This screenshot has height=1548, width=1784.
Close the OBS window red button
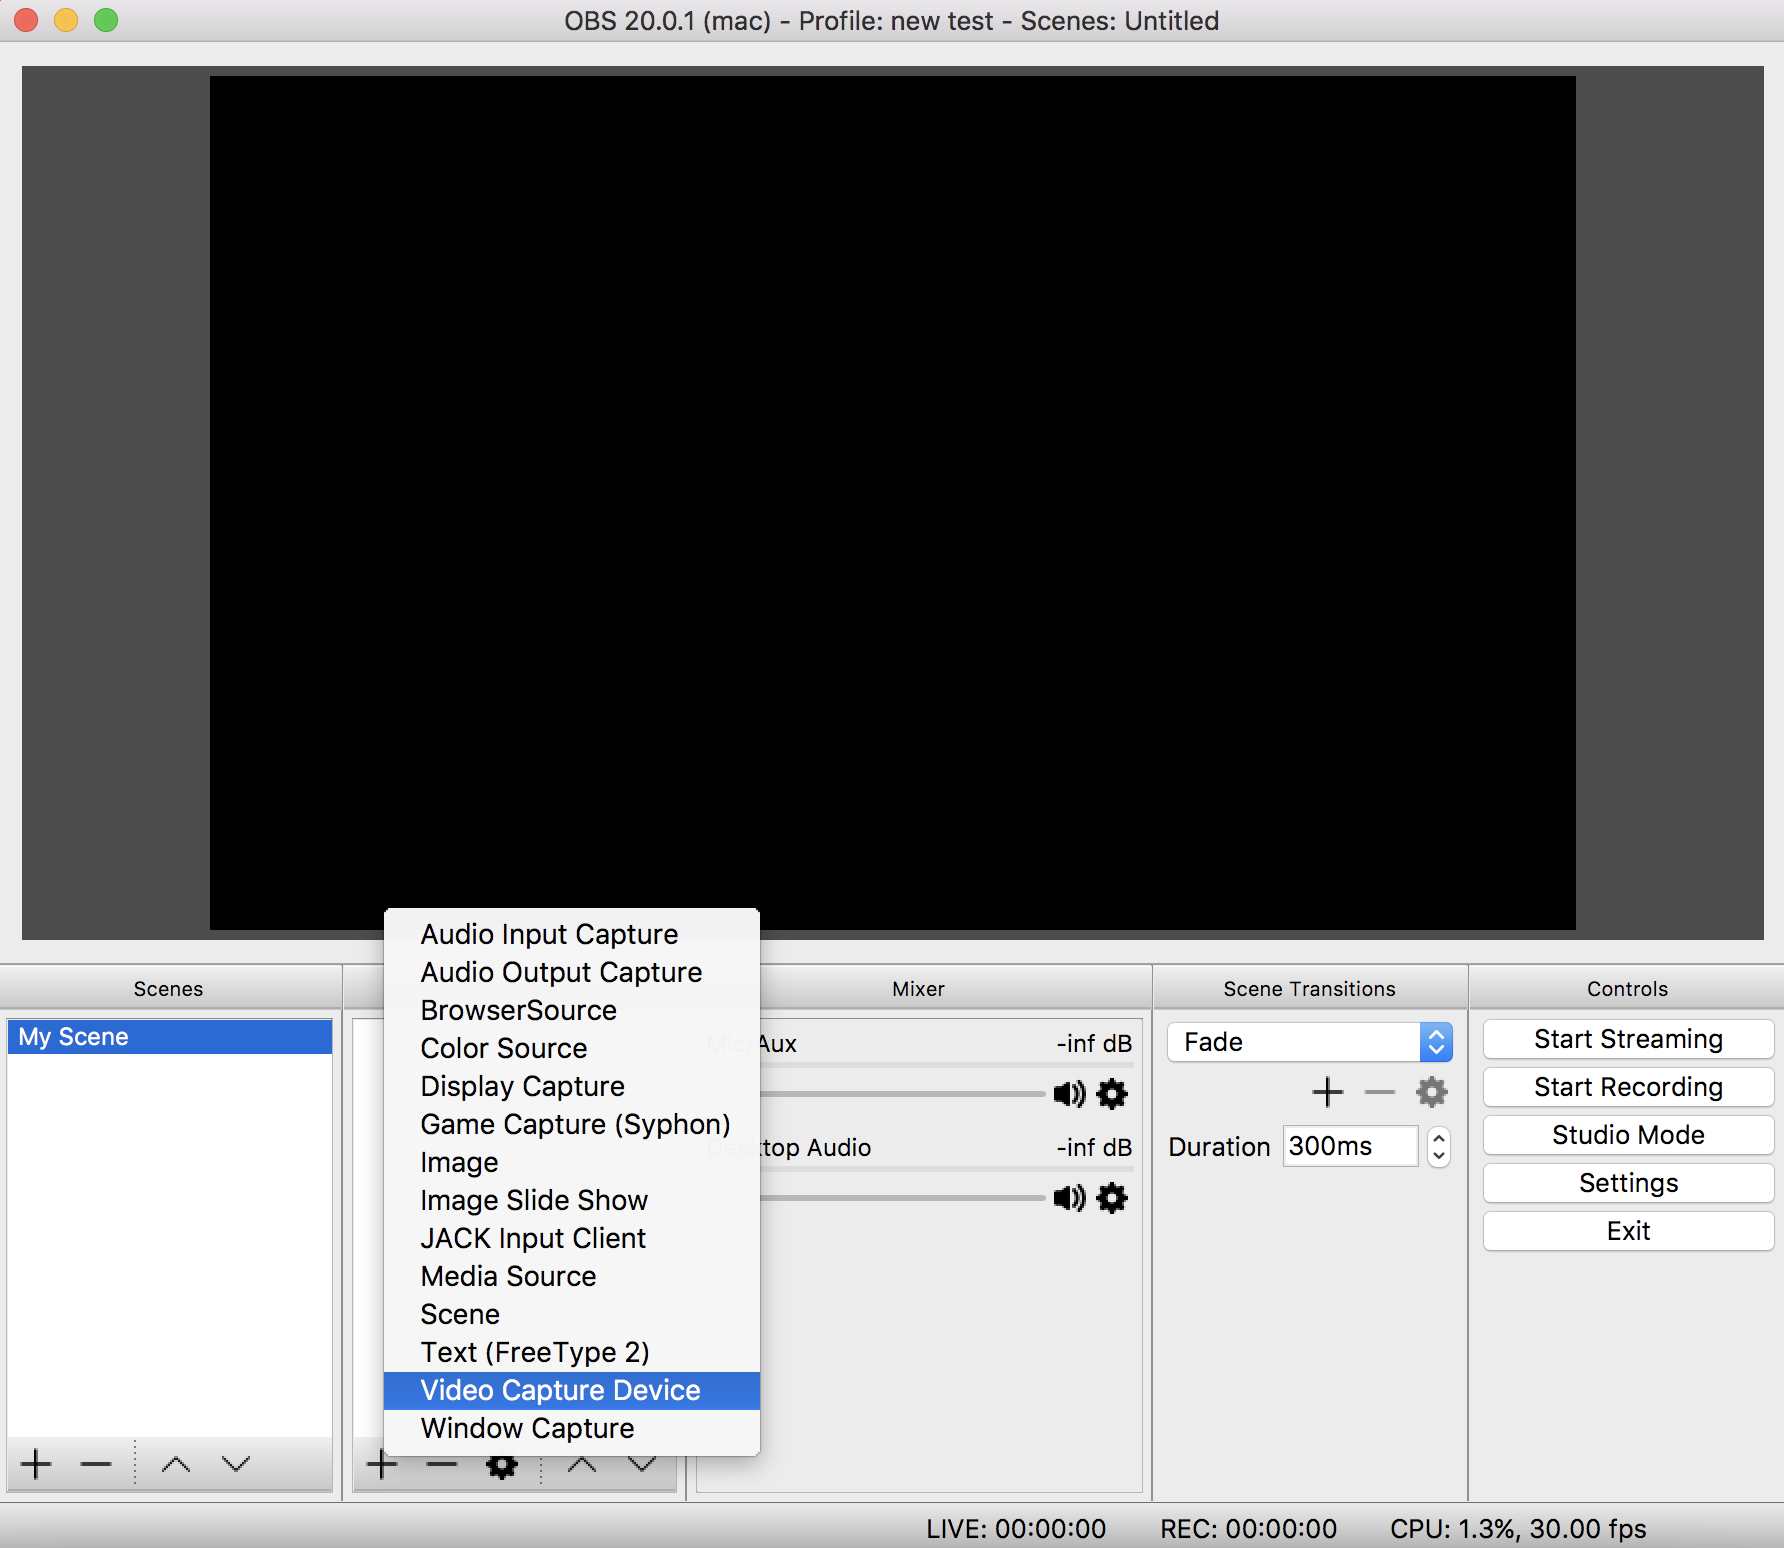pyautogui.click(x=27, y=20)
